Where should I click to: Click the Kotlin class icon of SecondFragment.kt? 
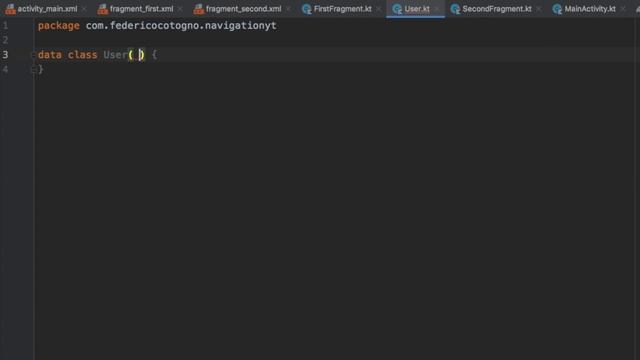coord(455,9)
